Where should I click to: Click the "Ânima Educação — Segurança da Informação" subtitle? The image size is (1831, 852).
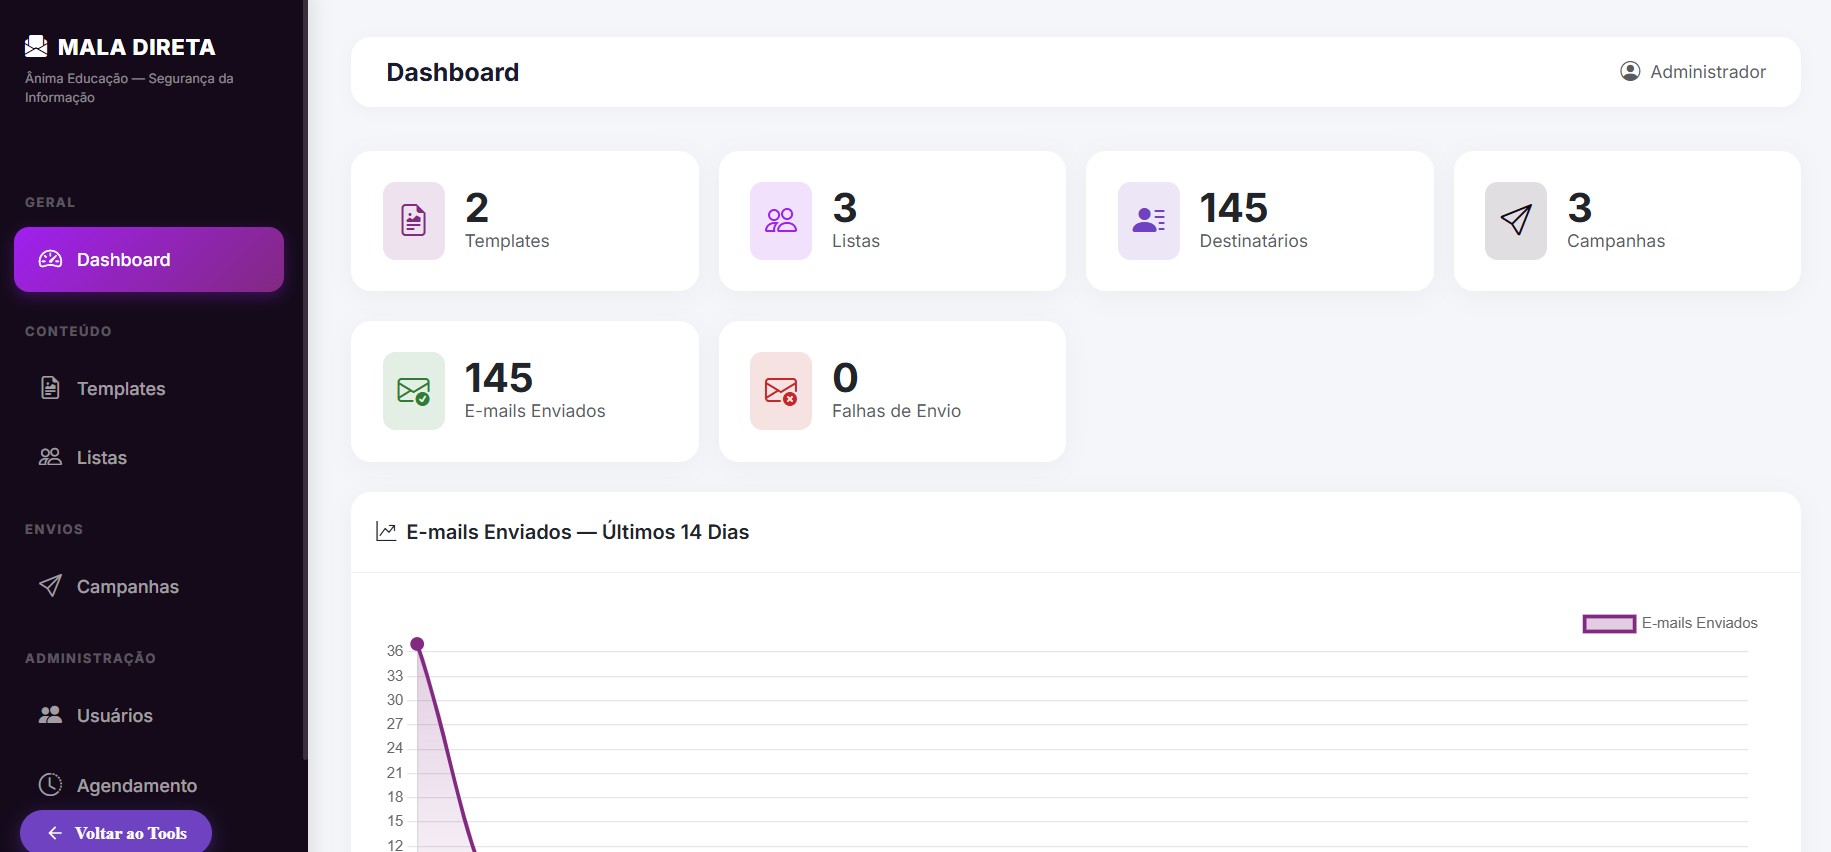129,88
